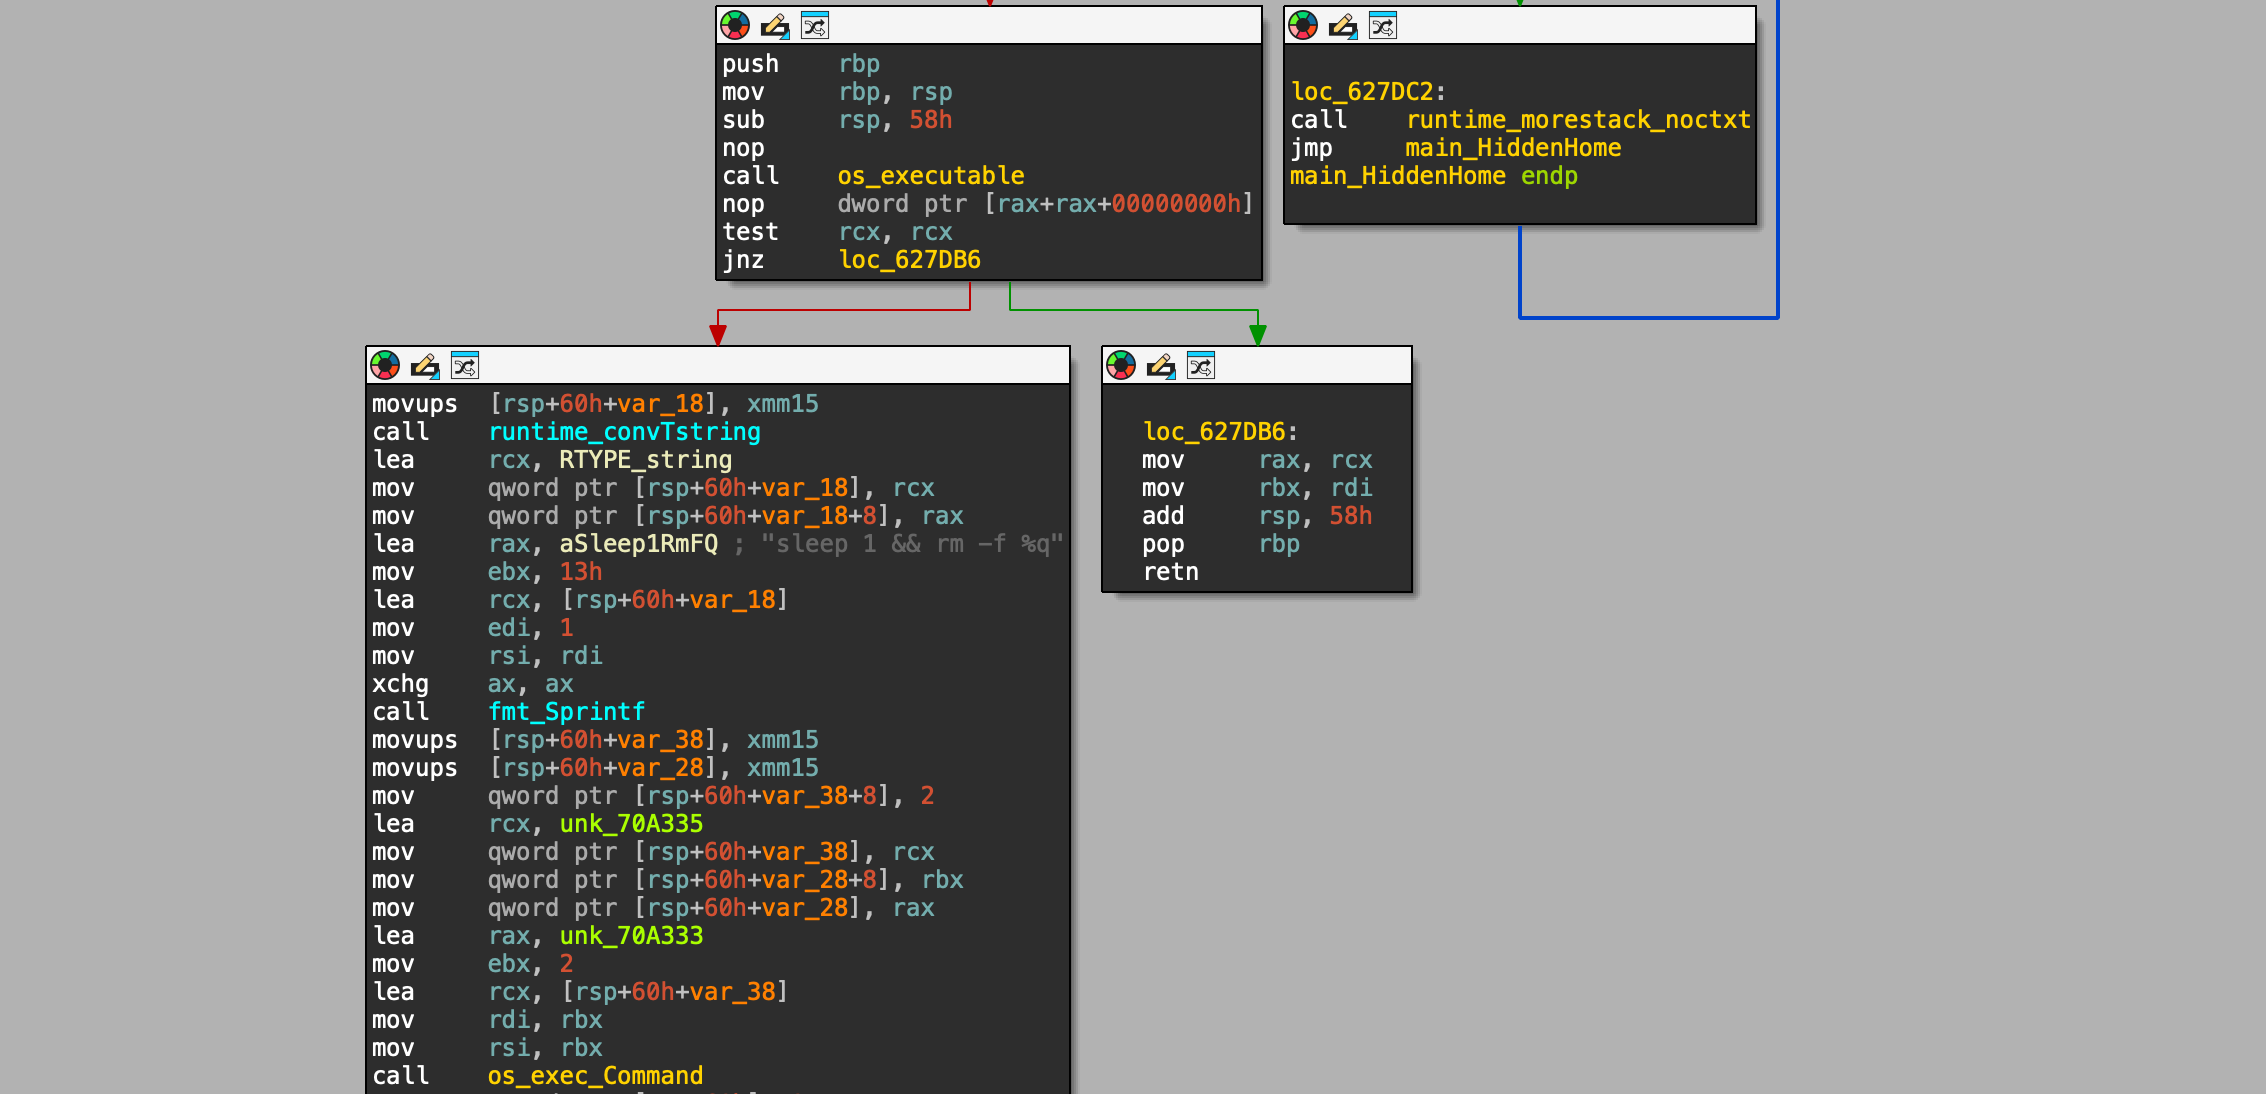Click color icon on loc_627DC2 node

pyautogui.click(x=1303, y=26)
